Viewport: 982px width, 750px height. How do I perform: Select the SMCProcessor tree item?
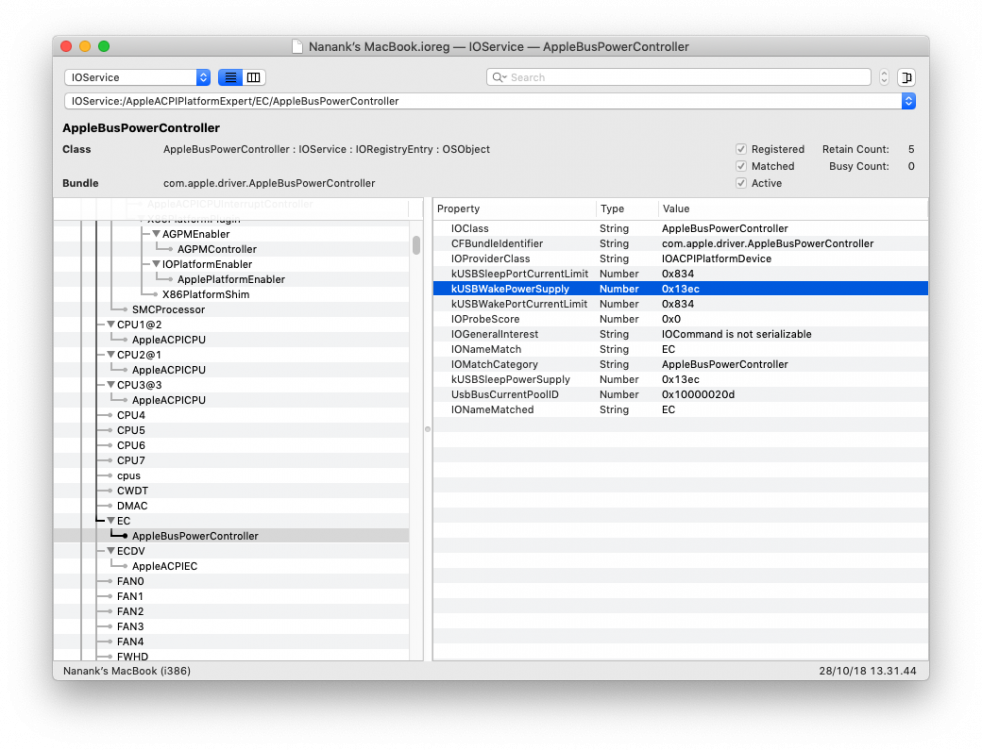pyautogui.click(x=168, y=309)
